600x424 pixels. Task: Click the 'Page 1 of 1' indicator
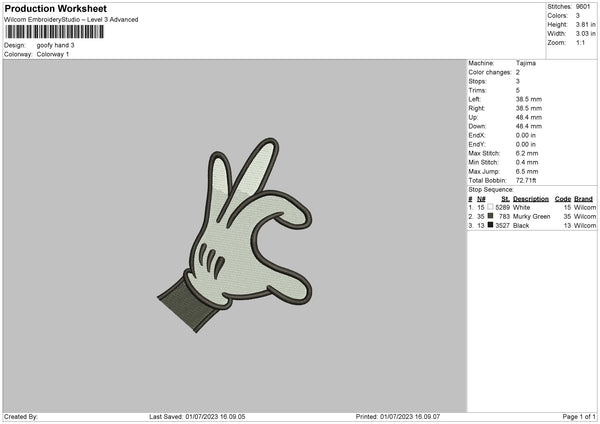(x=579, y=416)
